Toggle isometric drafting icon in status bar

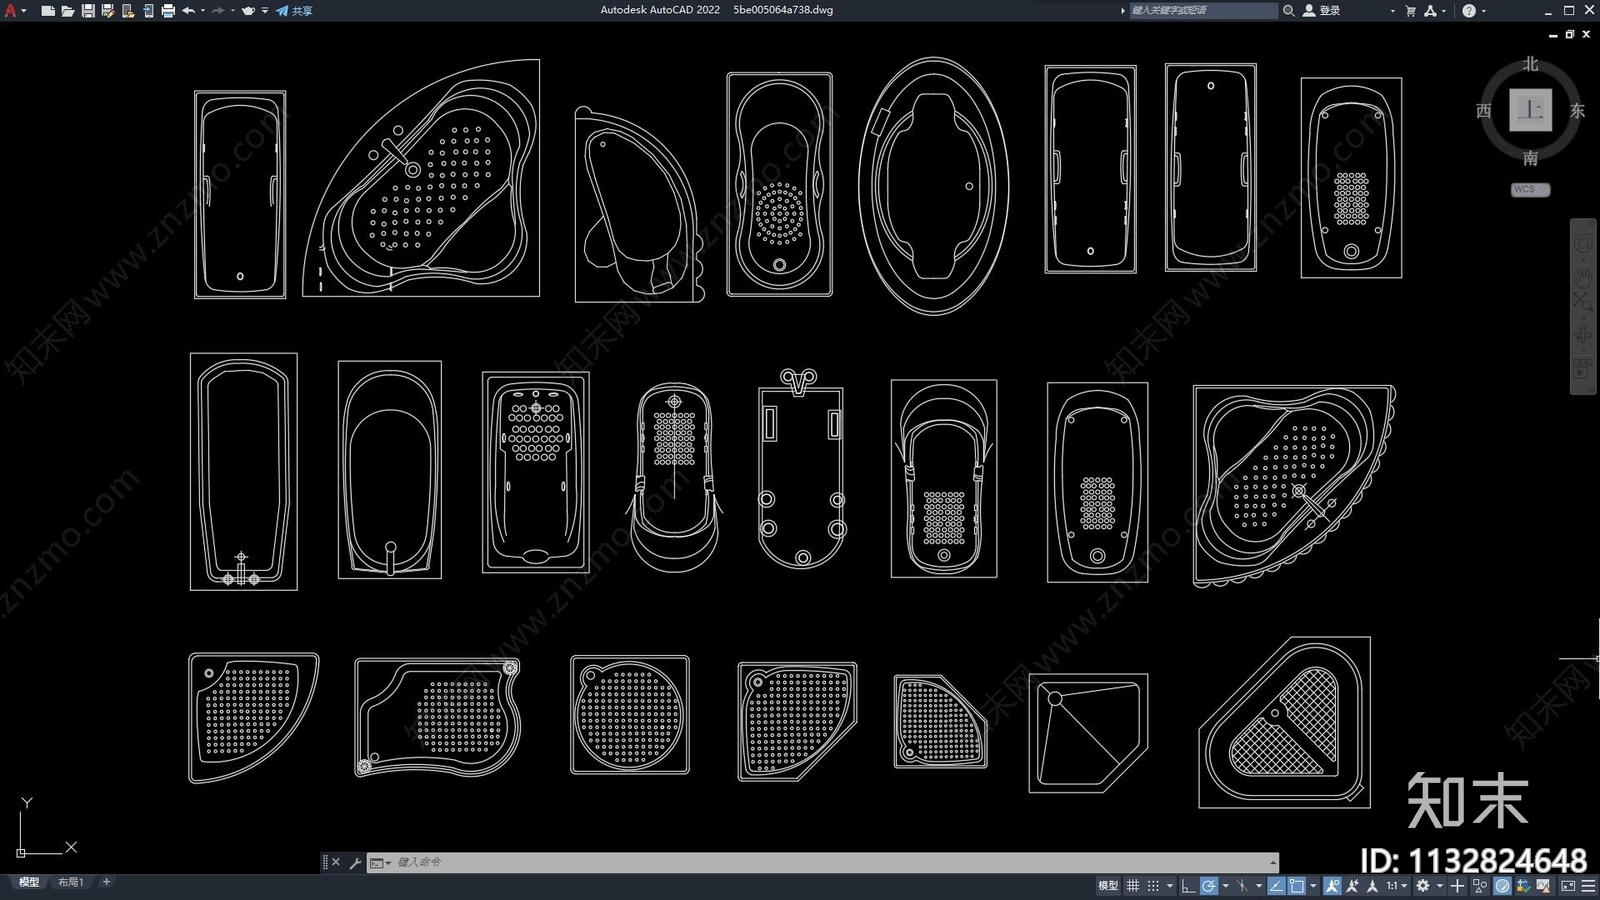tap(1242, 886)
